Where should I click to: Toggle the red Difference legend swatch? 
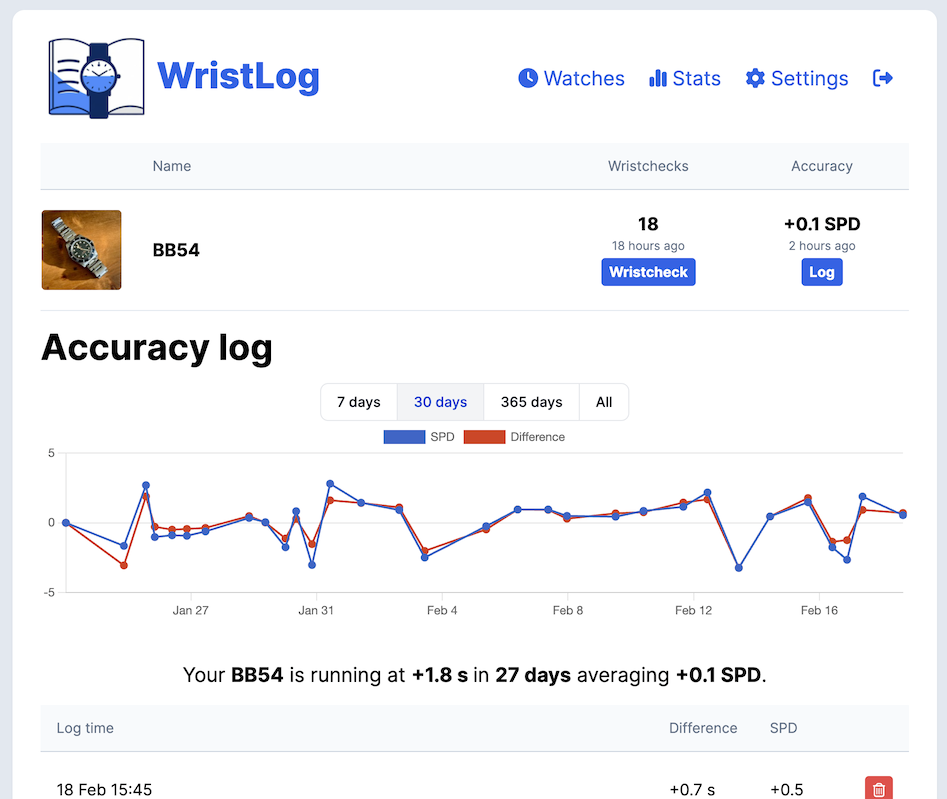coord(483,437)
